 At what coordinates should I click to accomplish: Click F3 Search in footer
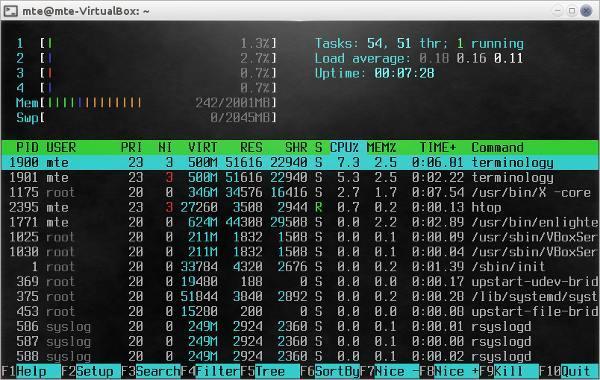click(151, 371)
